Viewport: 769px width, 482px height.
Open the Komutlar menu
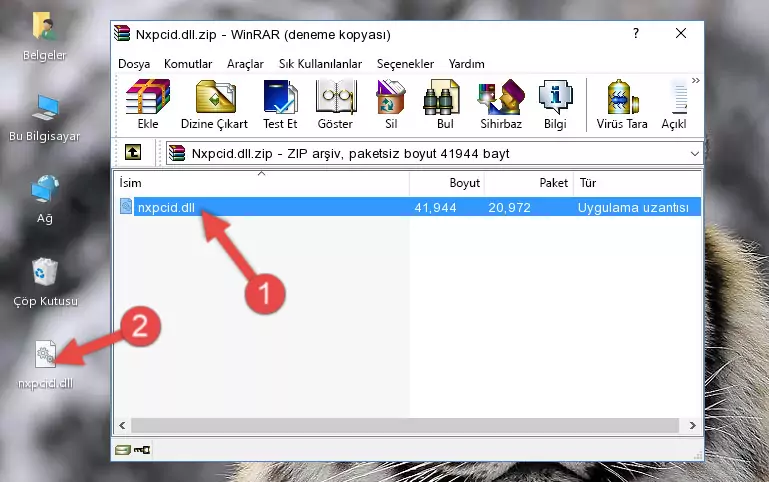coord(188,64)
